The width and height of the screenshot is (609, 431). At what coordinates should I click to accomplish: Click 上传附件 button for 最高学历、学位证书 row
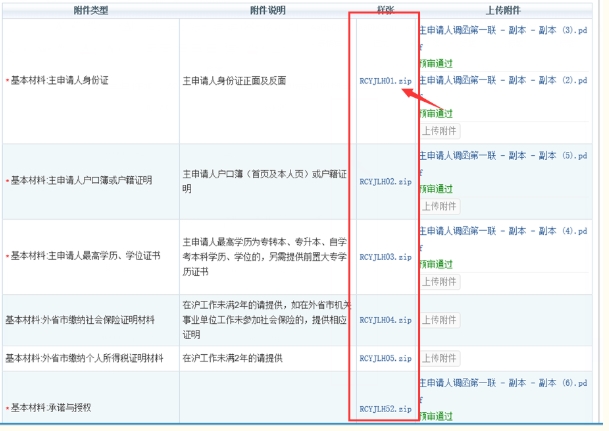coord(439,281)
